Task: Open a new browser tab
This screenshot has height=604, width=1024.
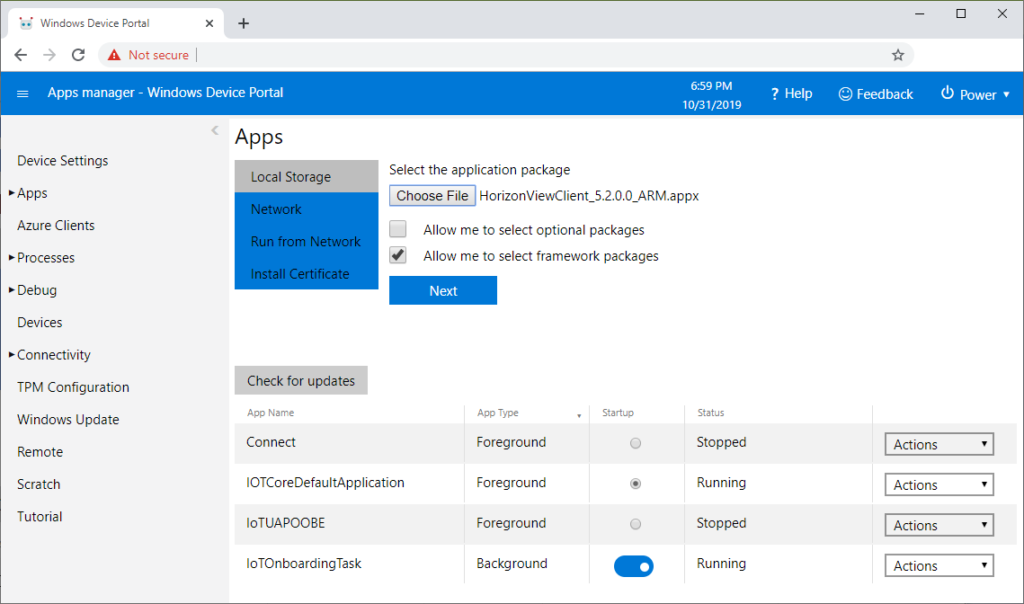Action: [x=244, y=24]
